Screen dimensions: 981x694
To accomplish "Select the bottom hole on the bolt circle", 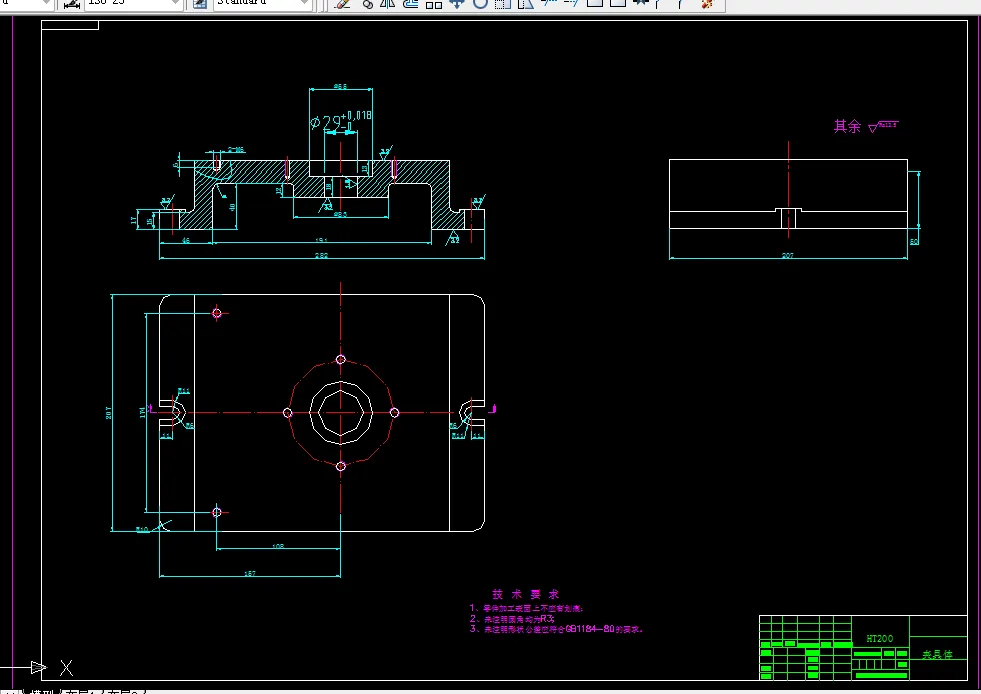I will (341, 466).
